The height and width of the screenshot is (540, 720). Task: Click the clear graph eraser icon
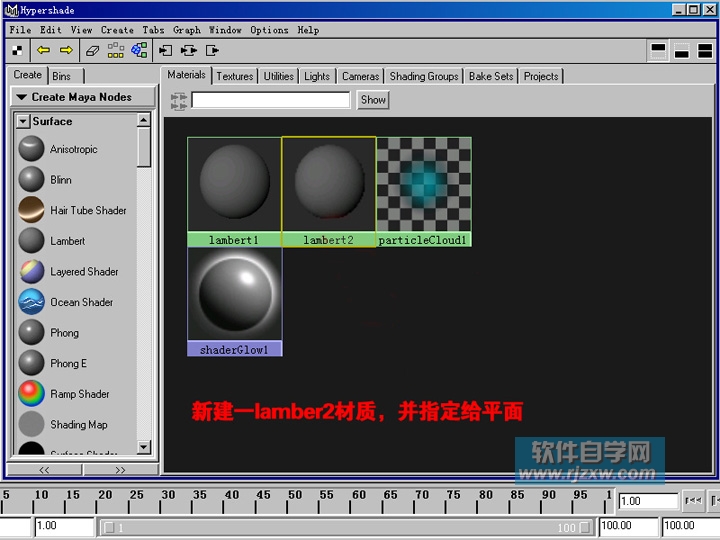[93, 51]
